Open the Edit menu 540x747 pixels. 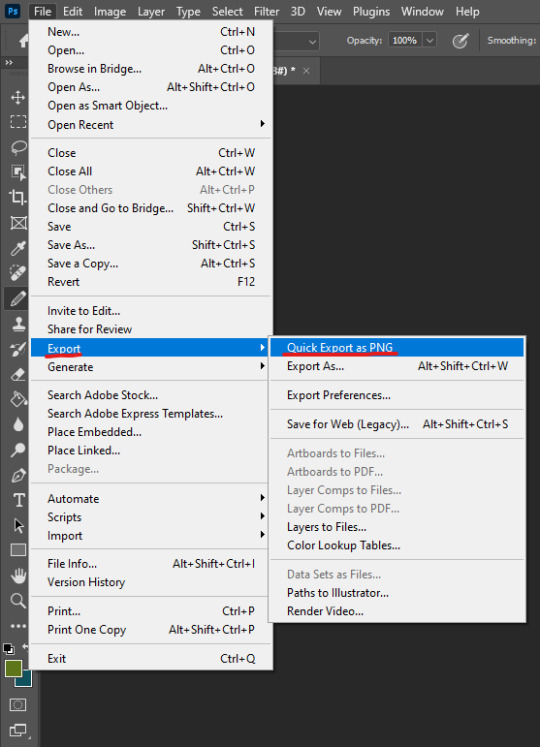coord(72,11)
